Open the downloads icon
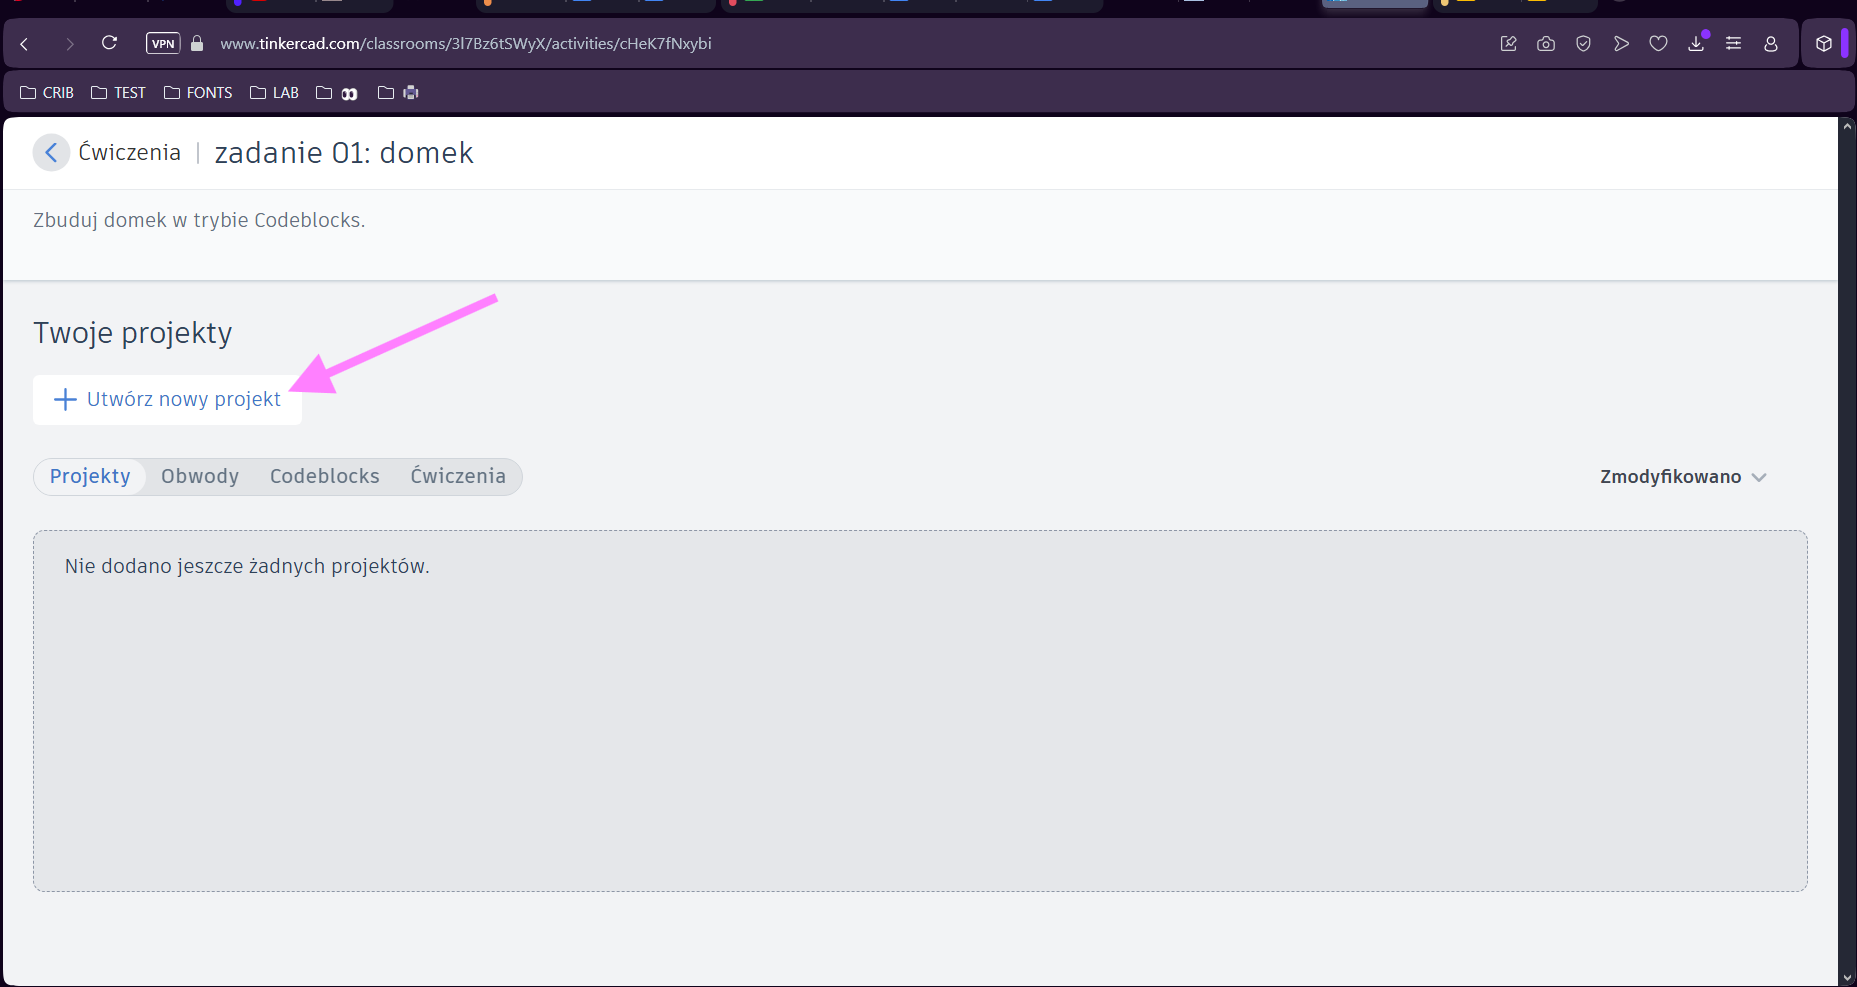1857x987 pixels. pyautogui.click(x=1696, y=44)
